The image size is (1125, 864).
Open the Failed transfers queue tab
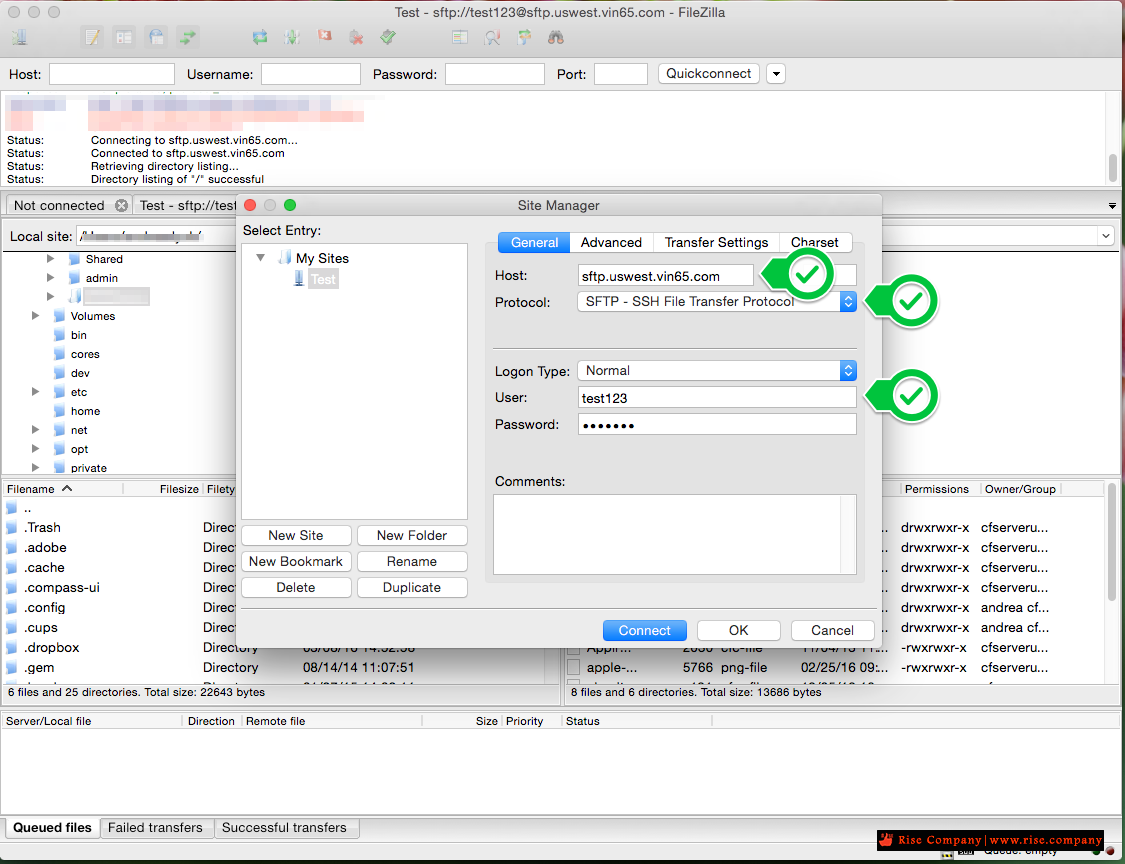coord(155,827)
